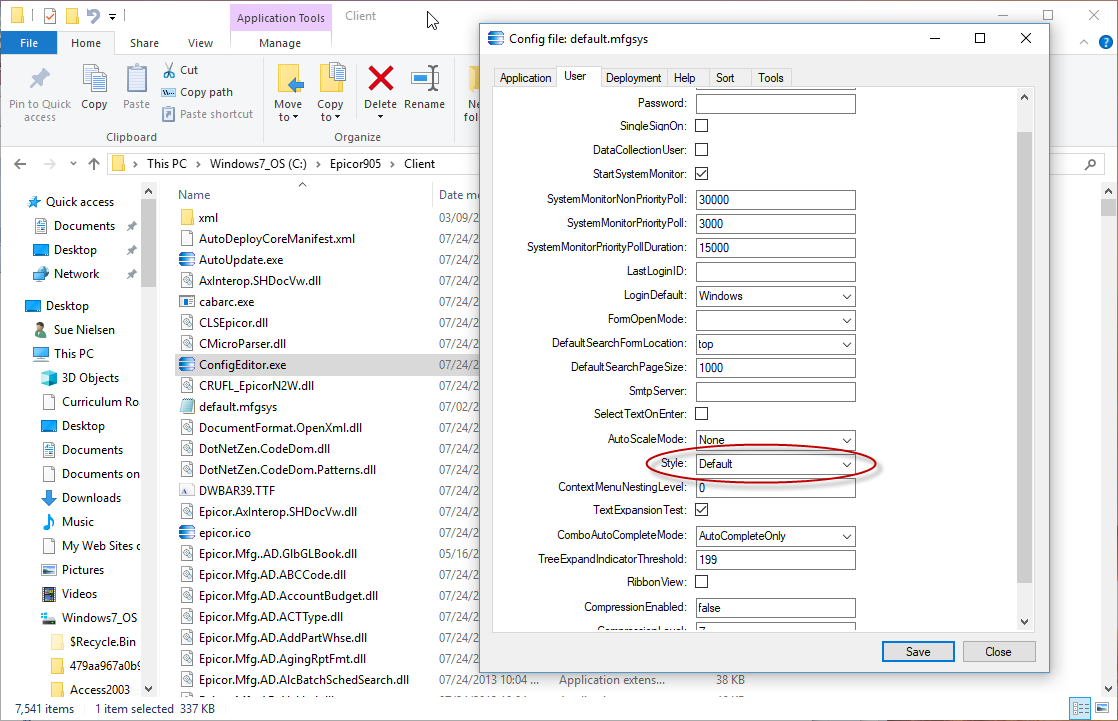Viewport: 1118px width, 721px height.
Task: Click the DefaultSearchPageSize field
Action: click(x=776, y=368)
